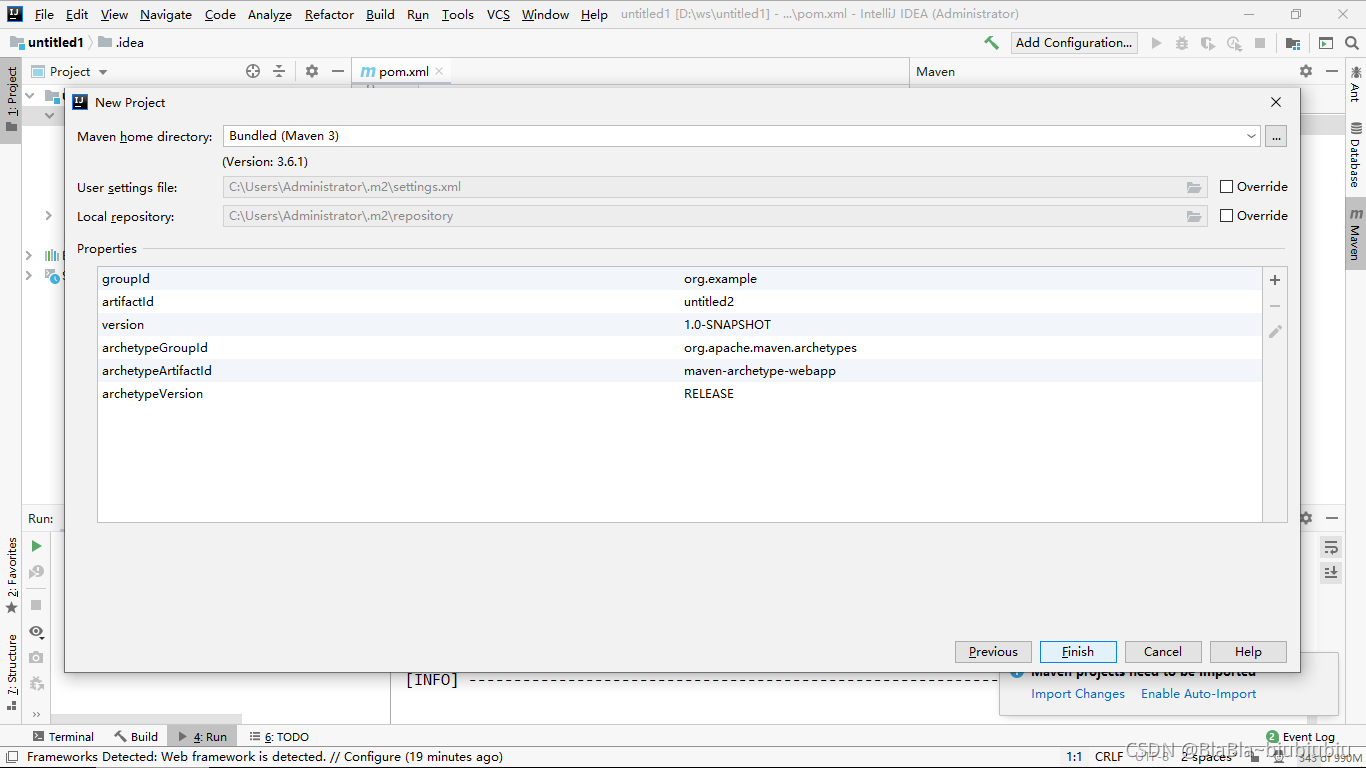Click the Cancel button

tap(1163, 652)
